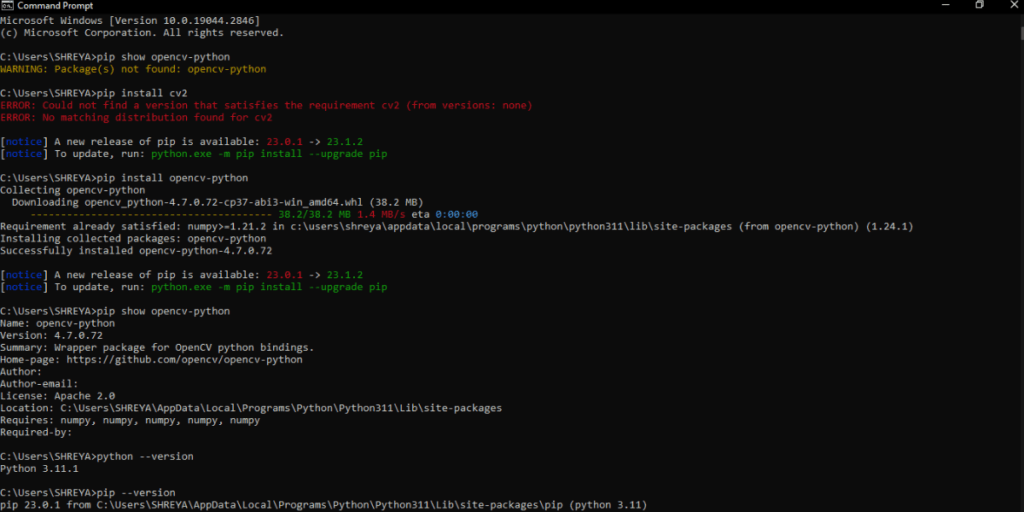Click "Requires: numpy, numpy, numpy, numpy, numpy" line
Screen dimensions: 1024x512
[130, 421]
